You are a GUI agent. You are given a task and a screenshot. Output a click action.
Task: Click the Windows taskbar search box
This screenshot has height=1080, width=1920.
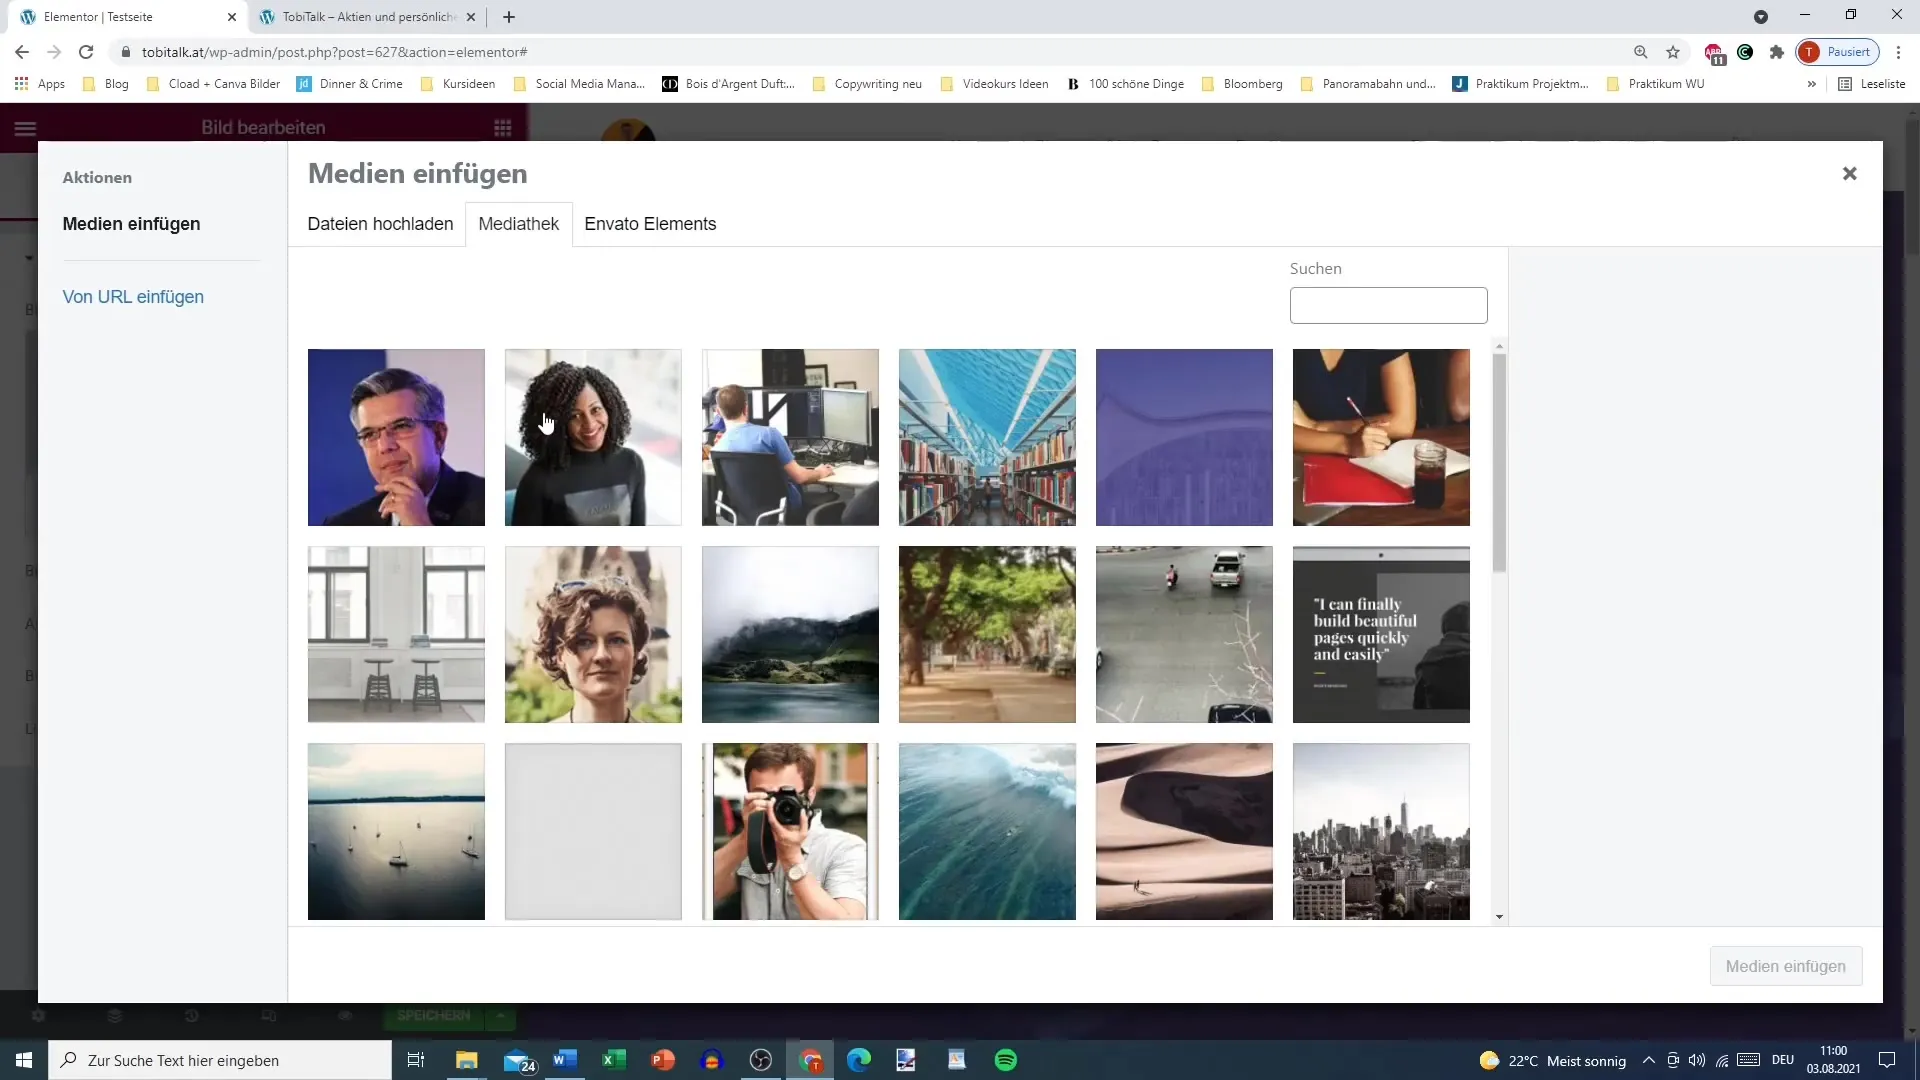pyautogui.click(x=220, y=1060)
